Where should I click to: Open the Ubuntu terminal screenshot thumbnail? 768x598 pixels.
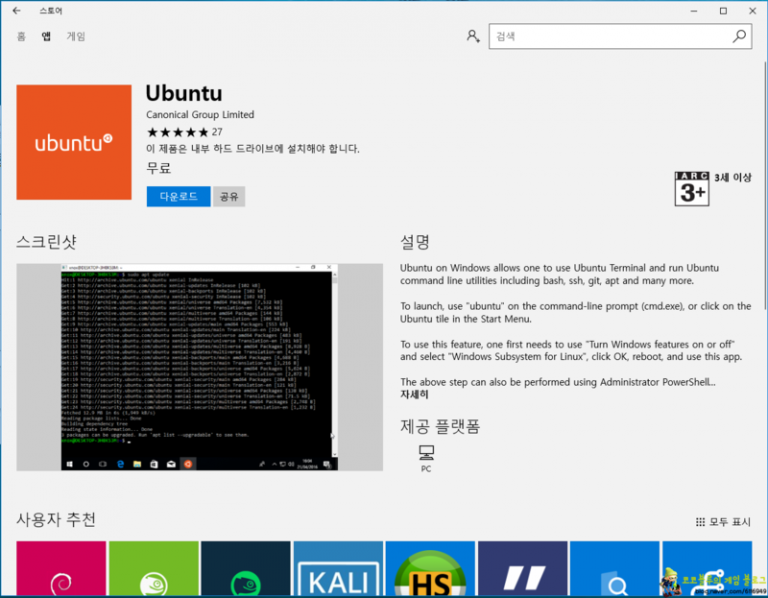pos(200,367)
